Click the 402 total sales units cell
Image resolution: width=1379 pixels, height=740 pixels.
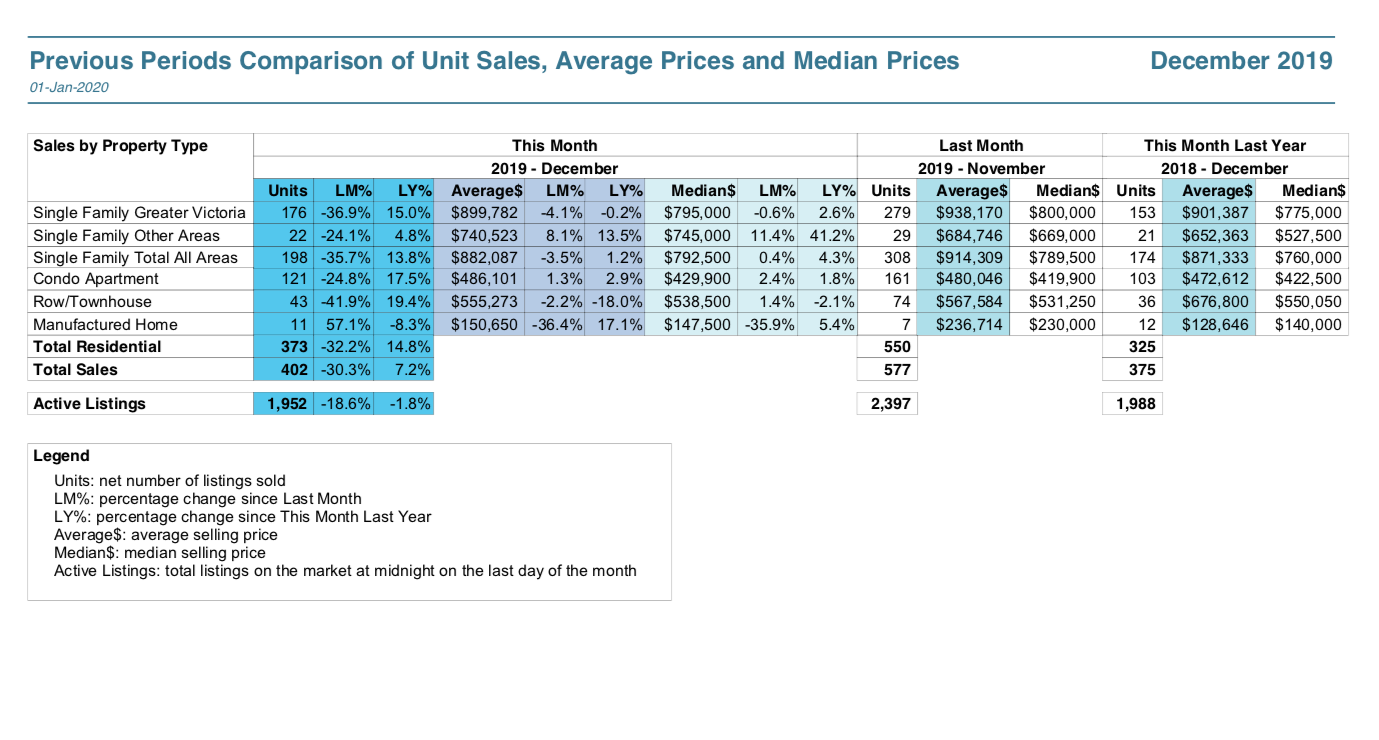pyautogui.click(x=294, y=370)
